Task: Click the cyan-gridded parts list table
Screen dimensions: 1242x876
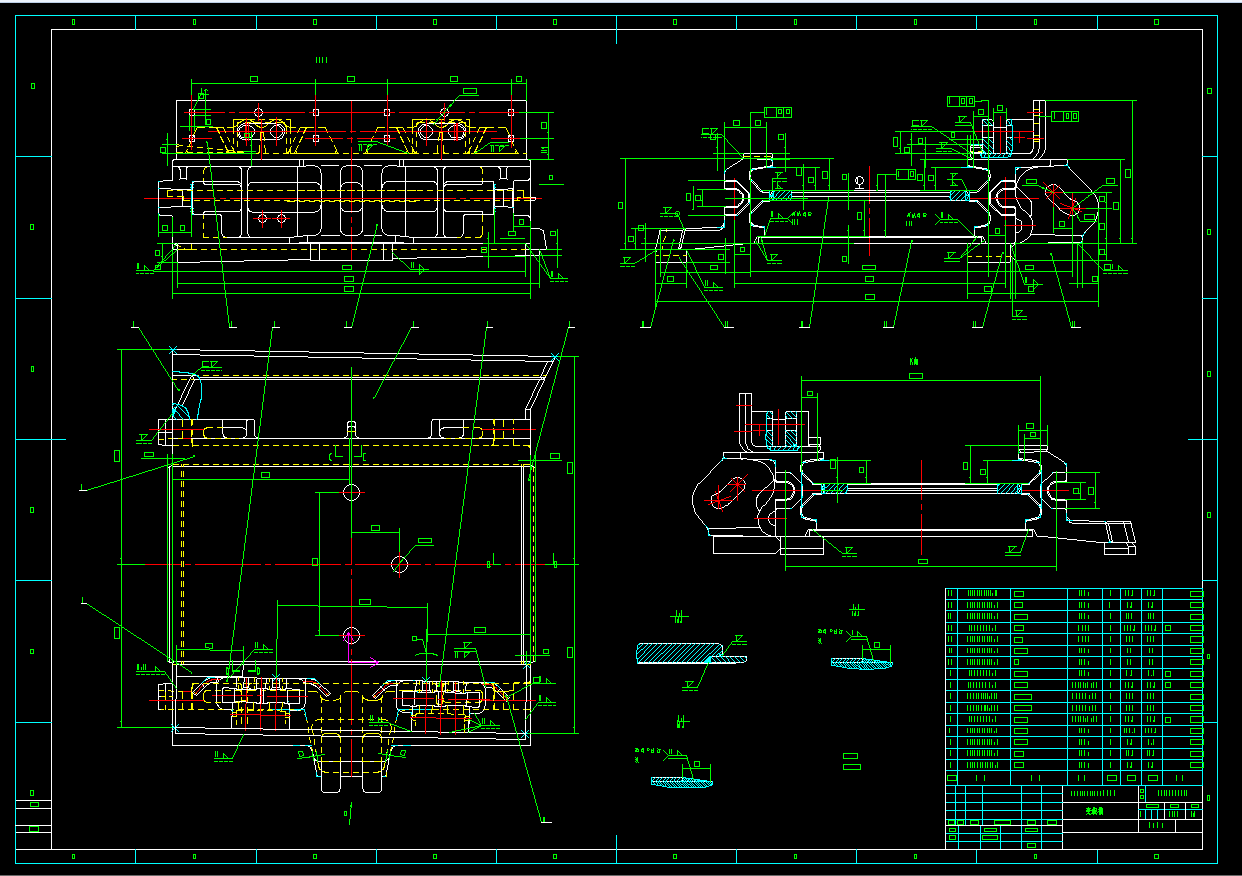Action: tap(1074, 686)
